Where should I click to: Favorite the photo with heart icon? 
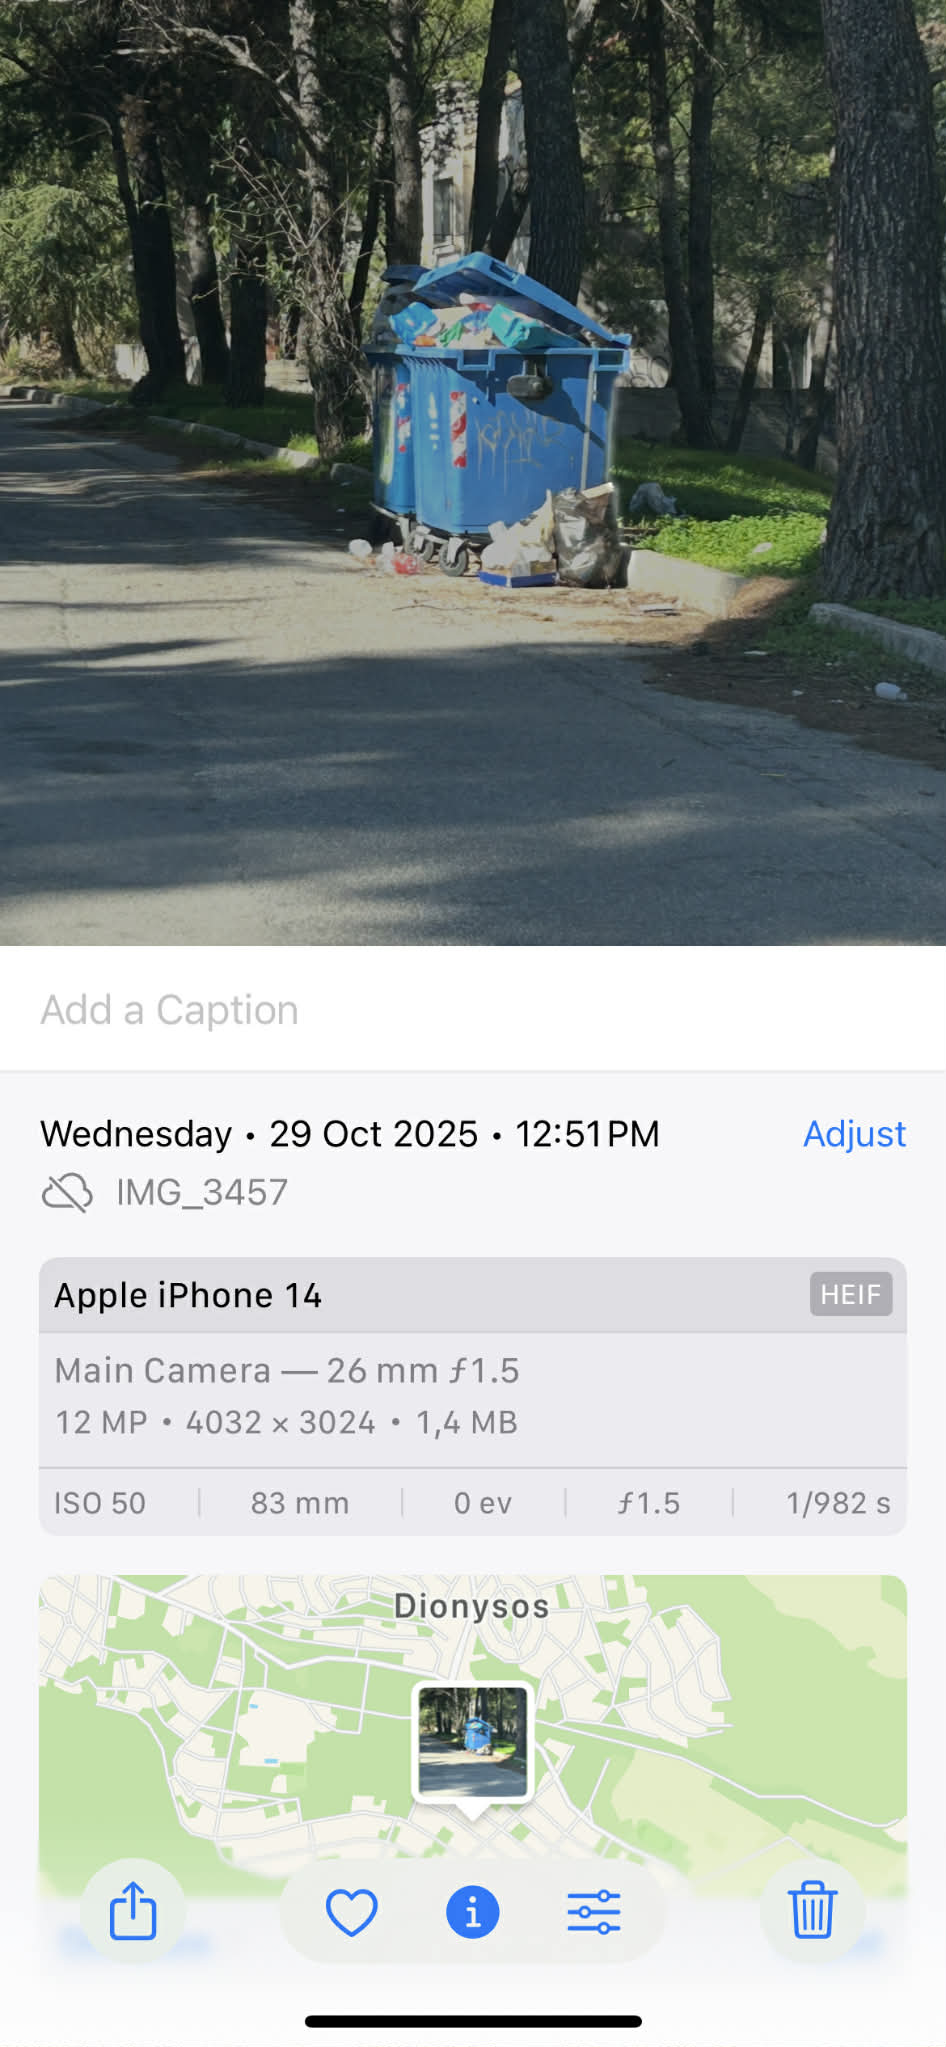pos(352,1912)
